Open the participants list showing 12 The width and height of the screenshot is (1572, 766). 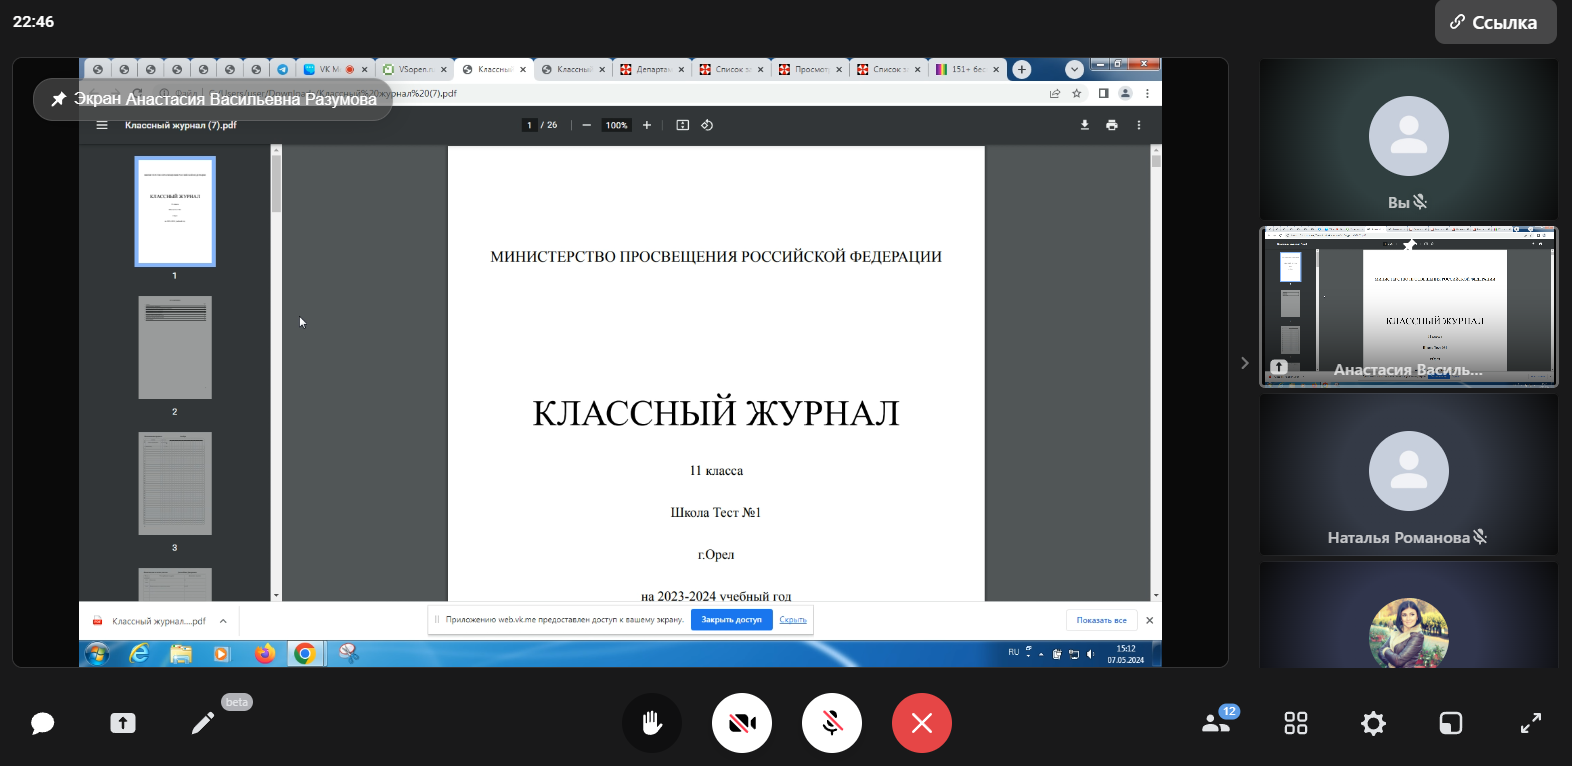pos(1217,722)
